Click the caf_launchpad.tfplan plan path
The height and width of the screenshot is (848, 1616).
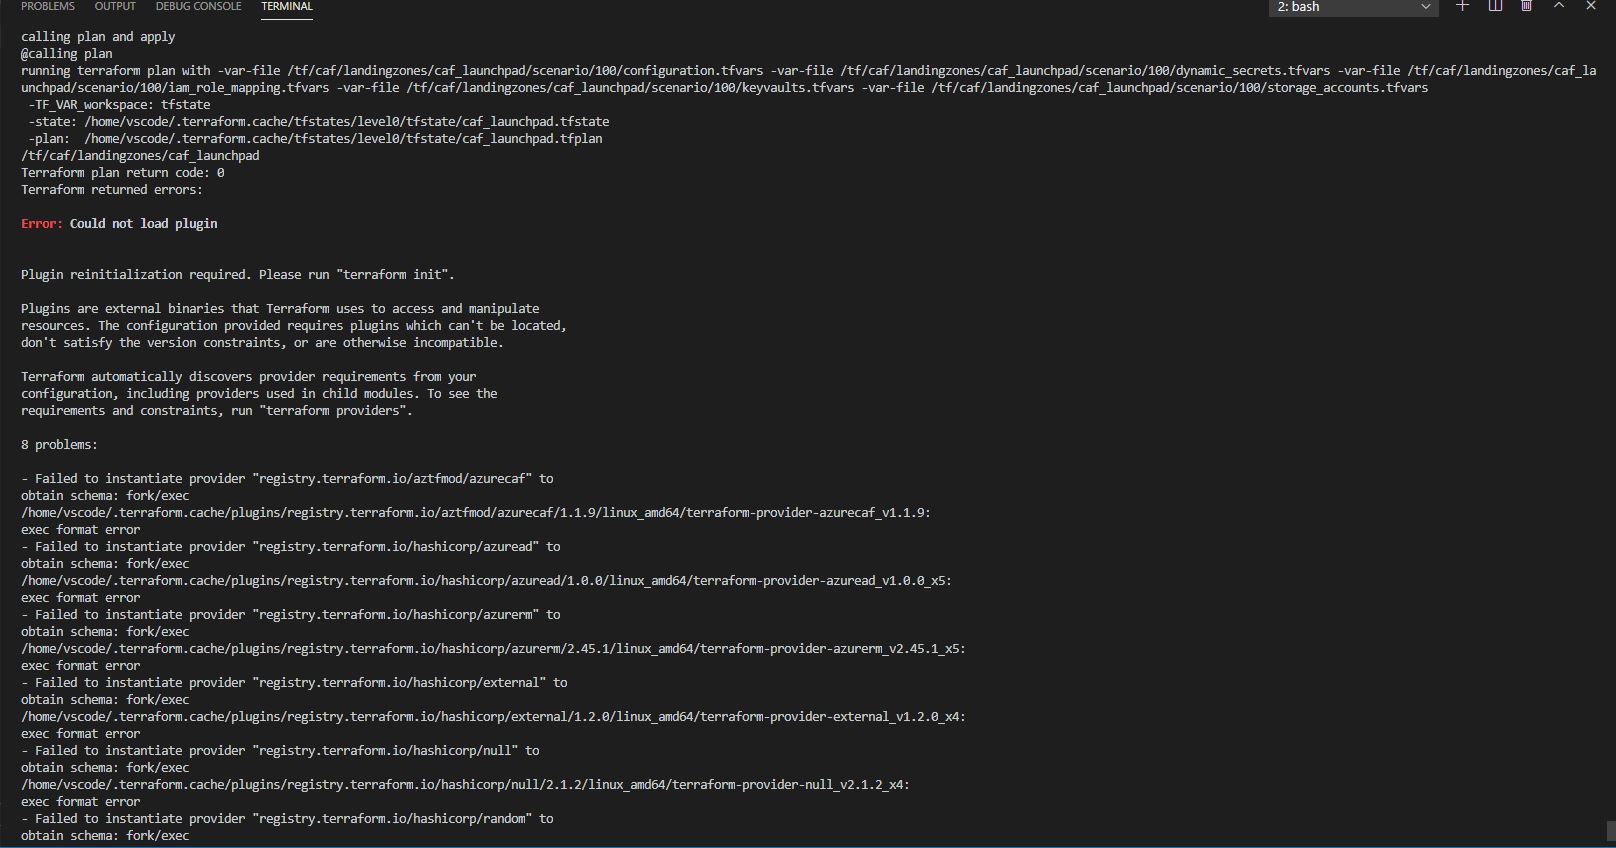point(344,138)
